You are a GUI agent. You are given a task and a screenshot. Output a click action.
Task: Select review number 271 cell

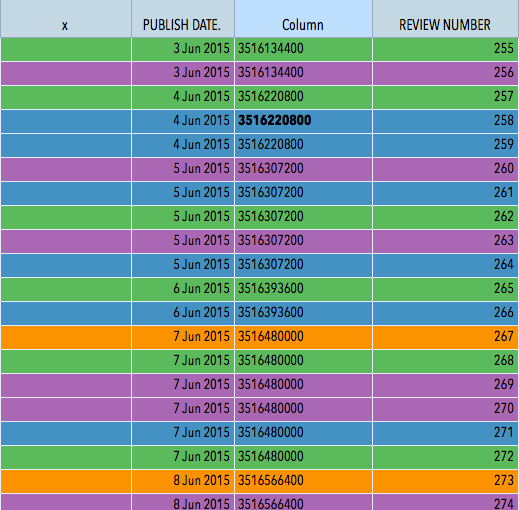tap(446, 433)
